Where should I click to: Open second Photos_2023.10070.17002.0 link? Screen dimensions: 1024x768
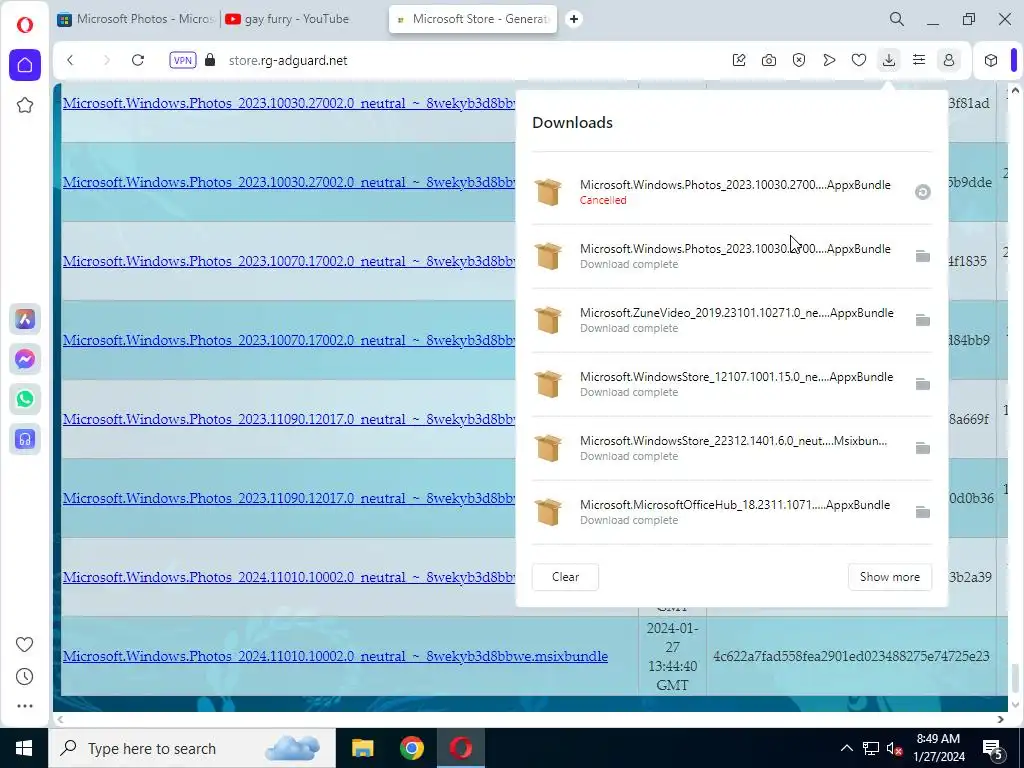(x=289, y=340)
